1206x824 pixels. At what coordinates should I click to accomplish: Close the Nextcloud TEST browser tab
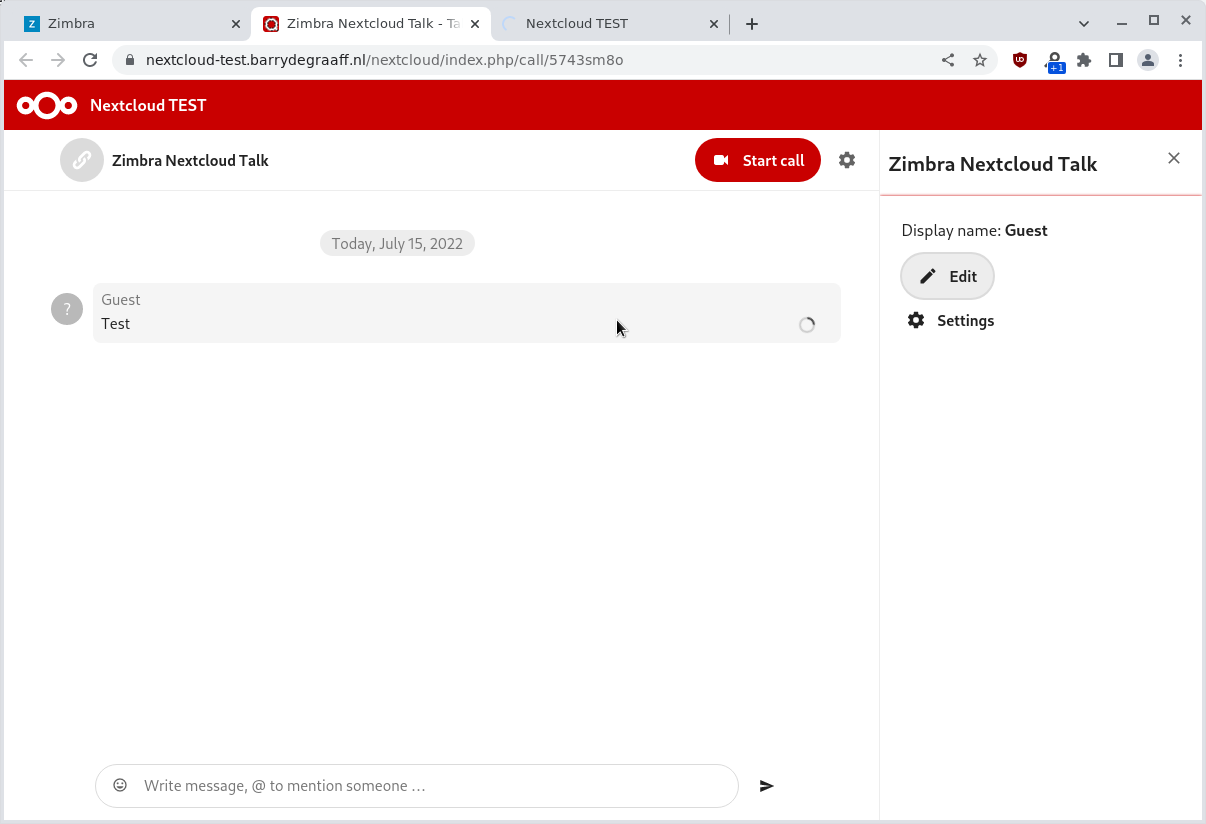[x=714, y=24]
